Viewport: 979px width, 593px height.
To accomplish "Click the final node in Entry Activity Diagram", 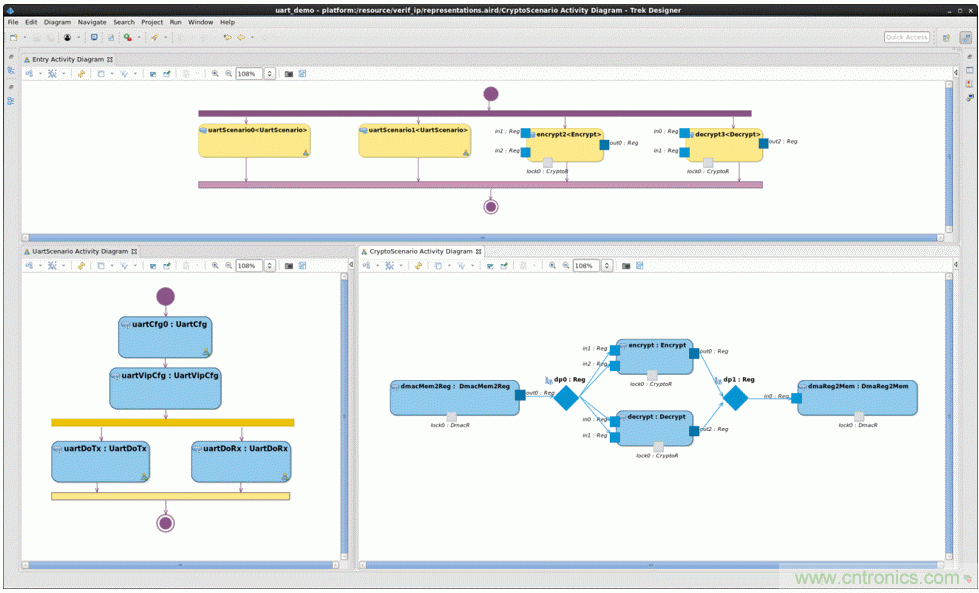I will (x=490, y=207).
